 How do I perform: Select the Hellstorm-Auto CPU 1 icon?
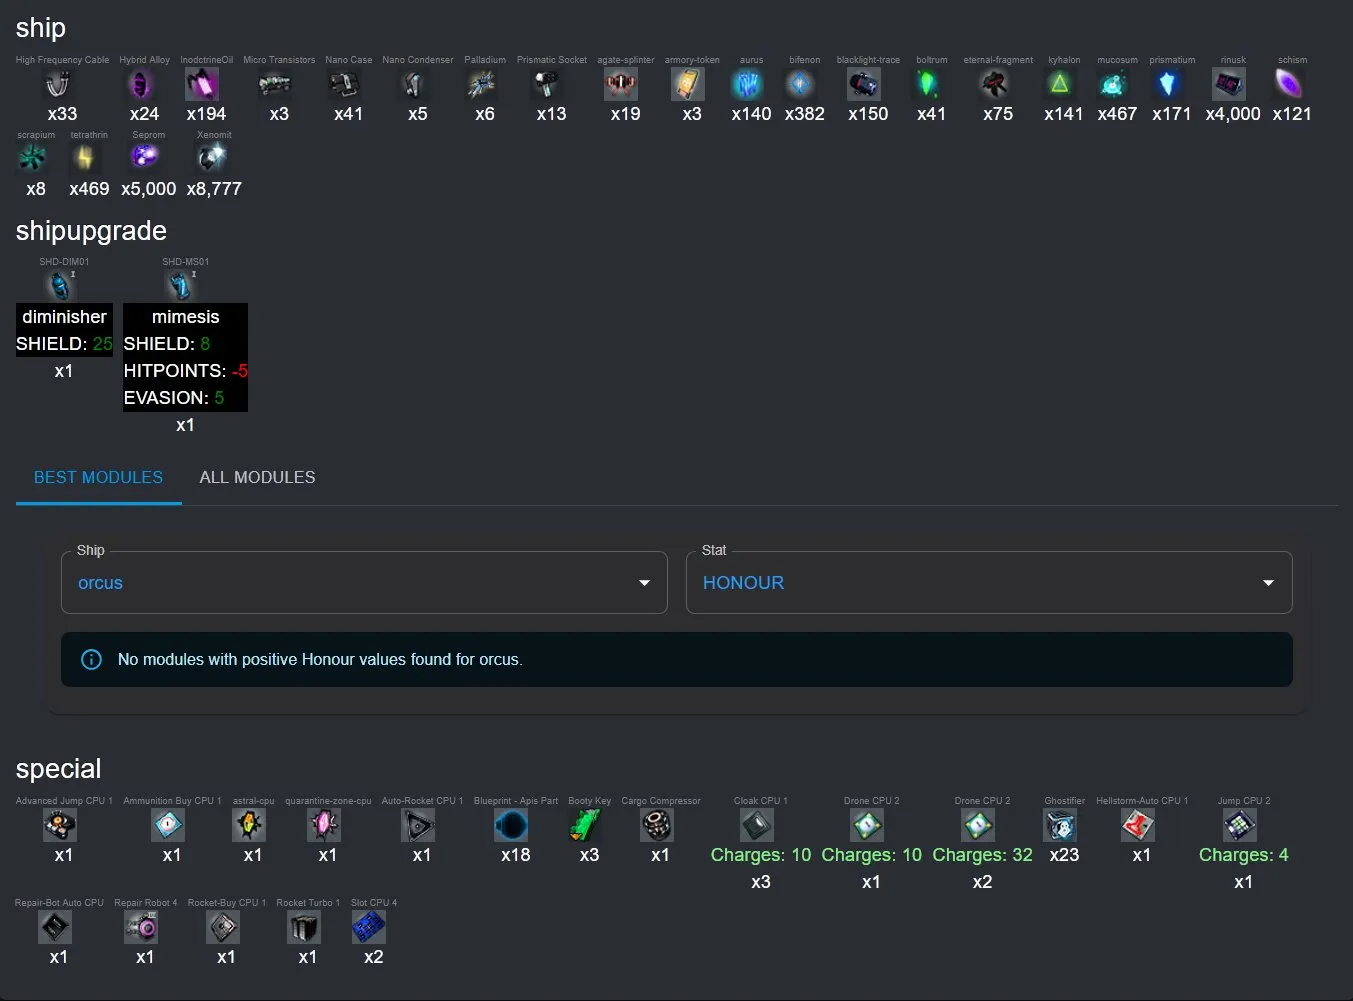pos(1139,826)
